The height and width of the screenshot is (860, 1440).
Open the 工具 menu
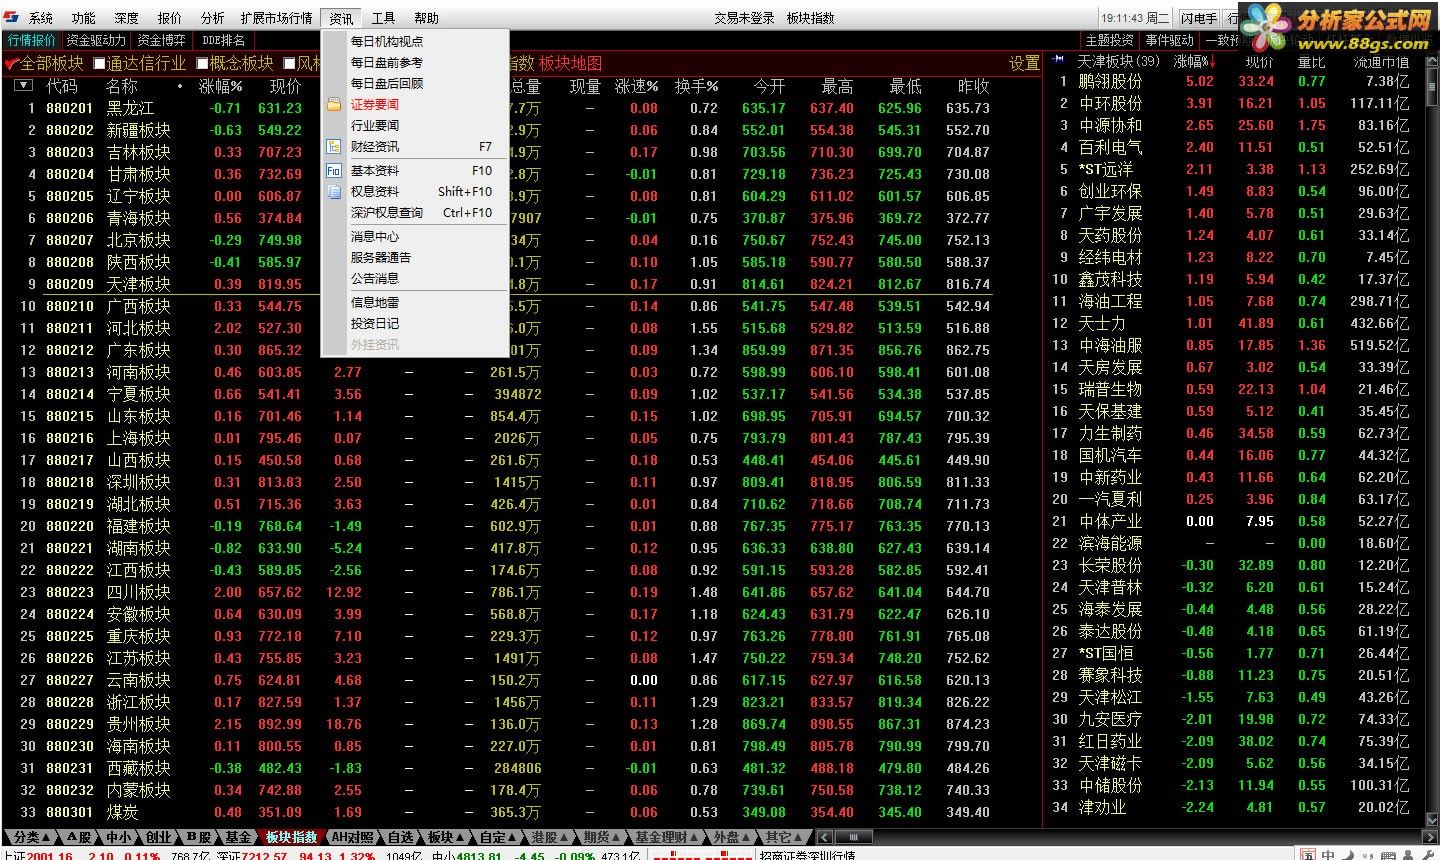tap(384, 18)
